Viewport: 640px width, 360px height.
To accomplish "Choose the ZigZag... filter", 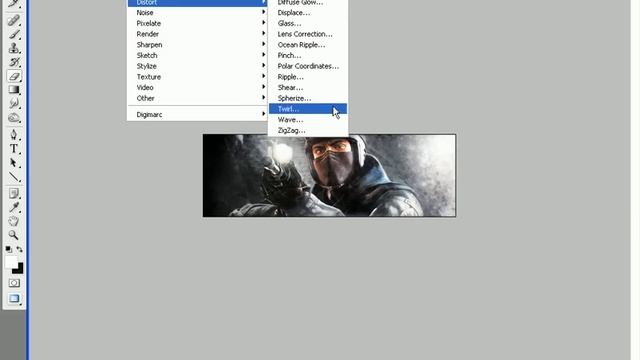I will [x=308, y=130].
